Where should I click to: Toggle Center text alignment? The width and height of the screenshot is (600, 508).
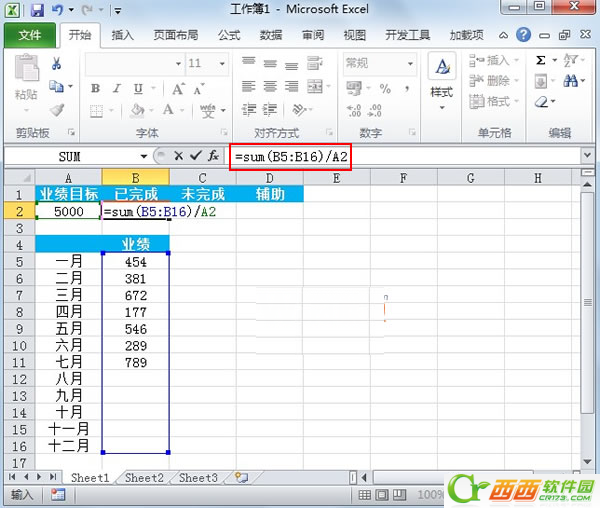point(270,86)
